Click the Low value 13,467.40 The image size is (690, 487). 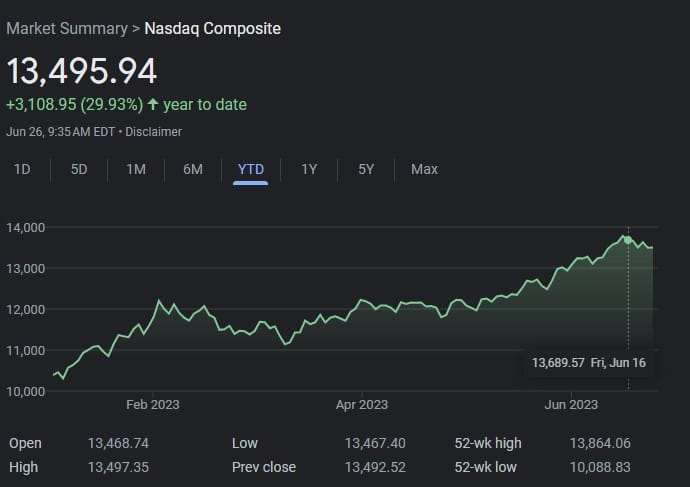(x=375, y=443)
